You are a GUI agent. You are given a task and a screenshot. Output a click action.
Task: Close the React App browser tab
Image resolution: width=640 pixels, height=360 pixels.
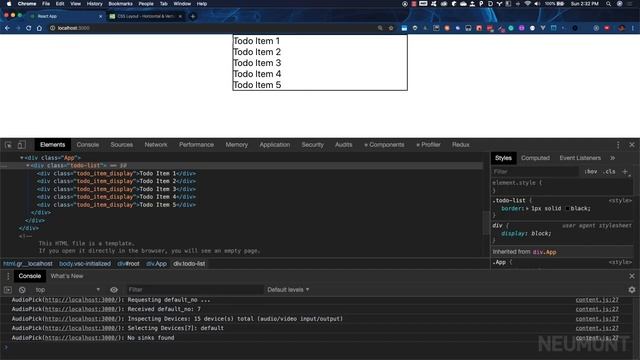(x=101, y=16)
